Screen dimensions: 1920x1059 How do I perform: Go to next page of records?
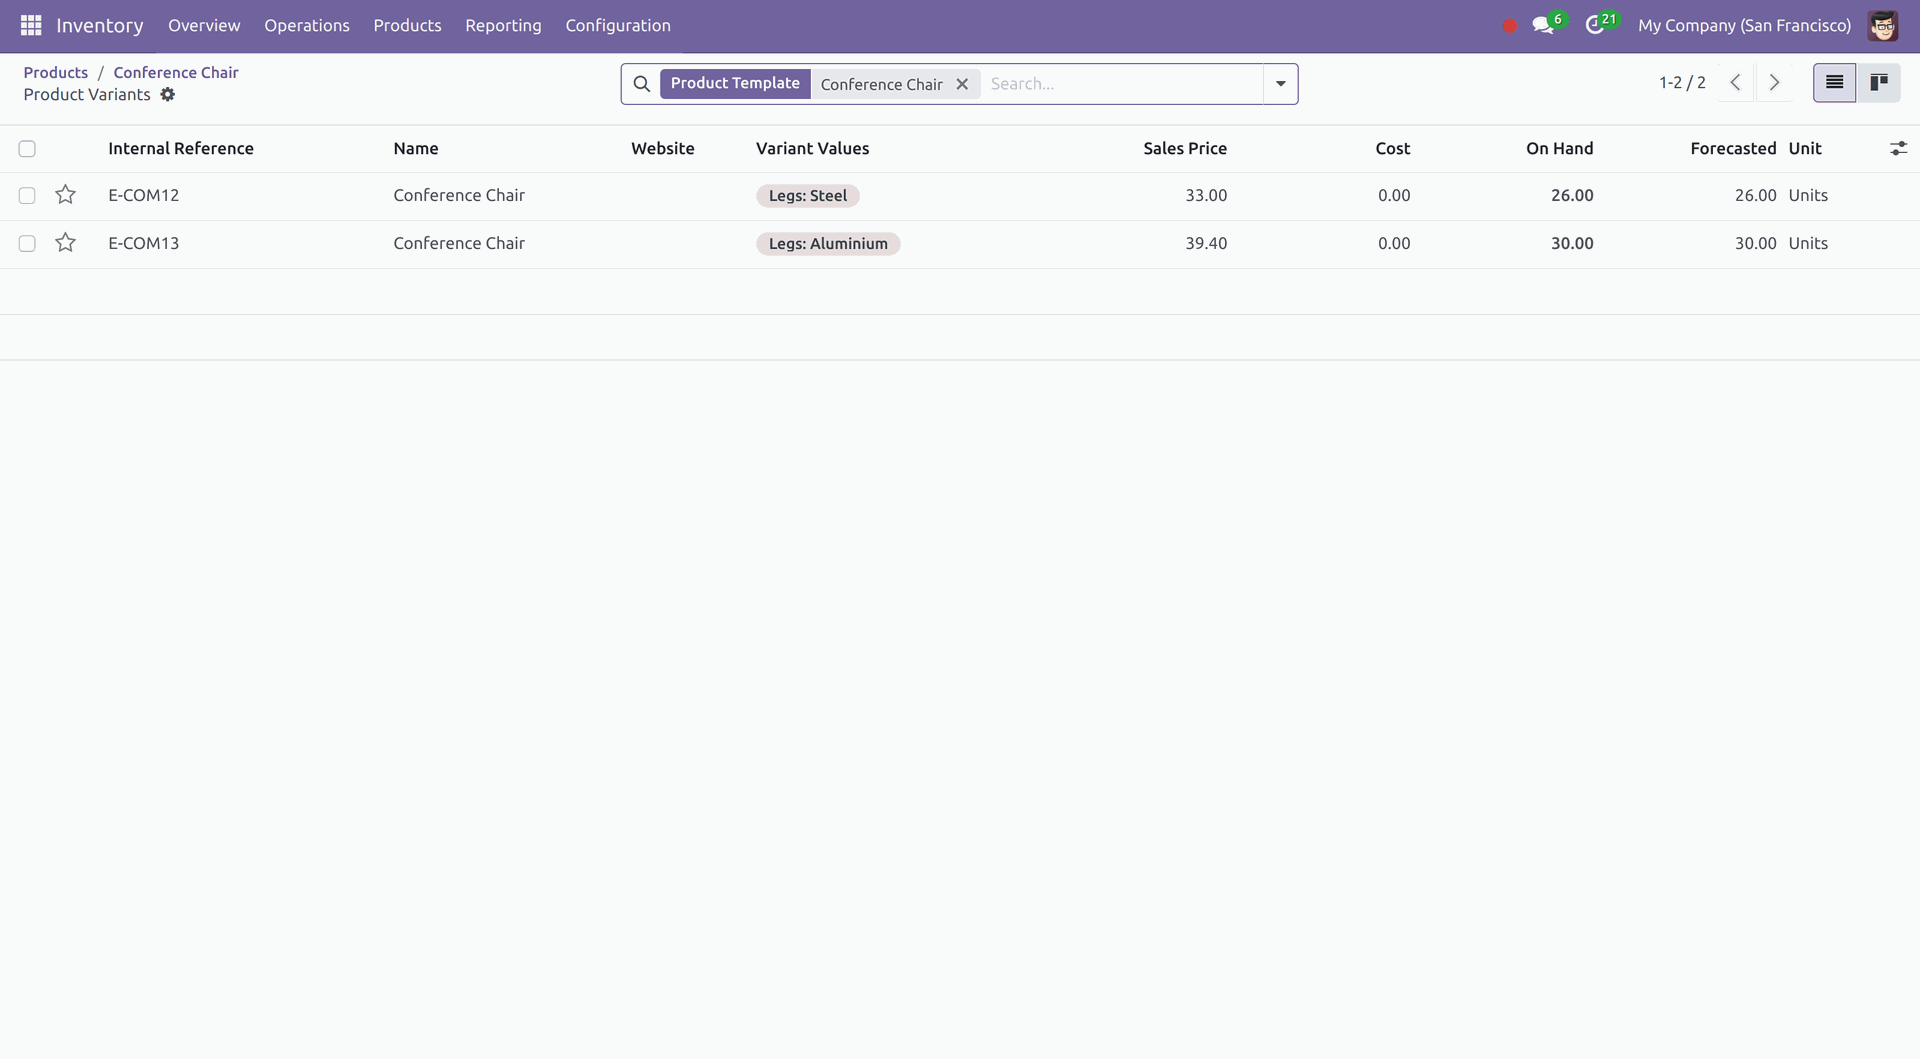point(1775,83)
